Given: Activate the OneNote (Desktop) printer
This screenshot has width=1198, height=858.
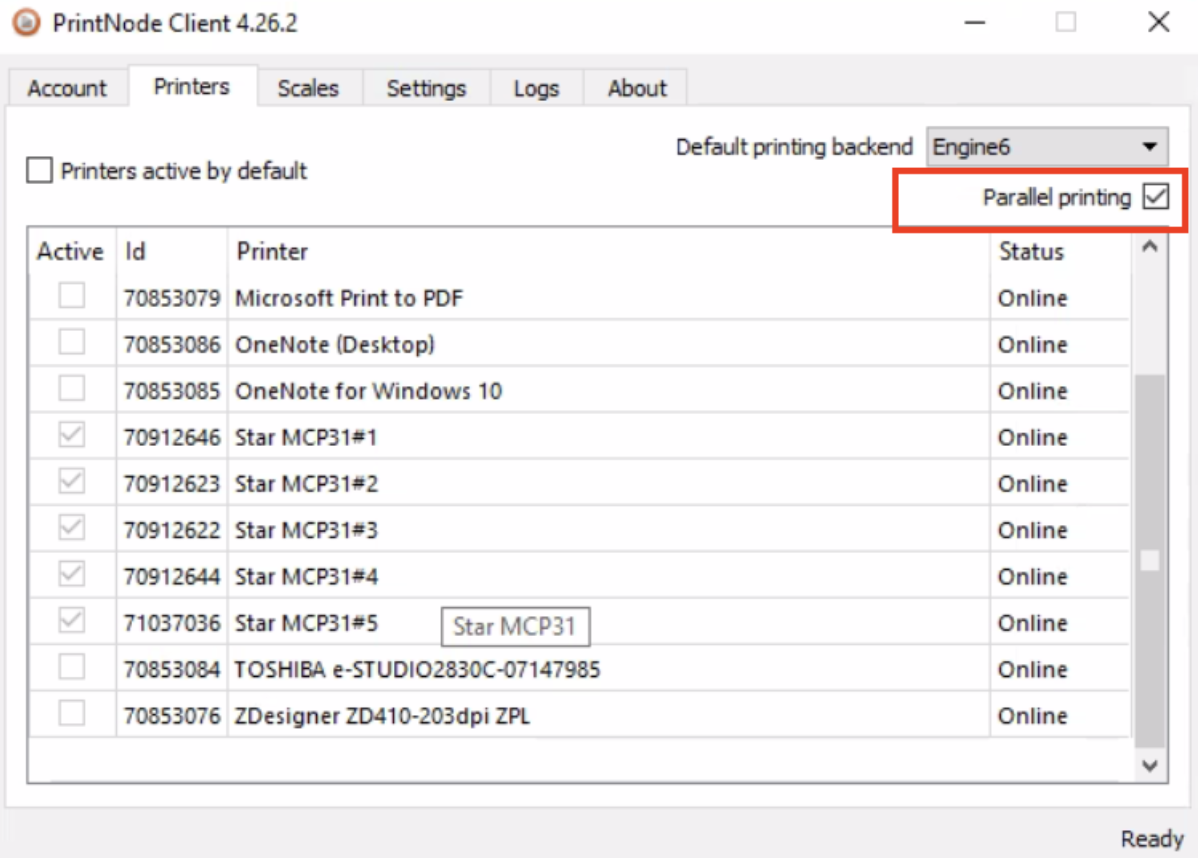Looking at the screenshot, I should [x=71, y=343].
